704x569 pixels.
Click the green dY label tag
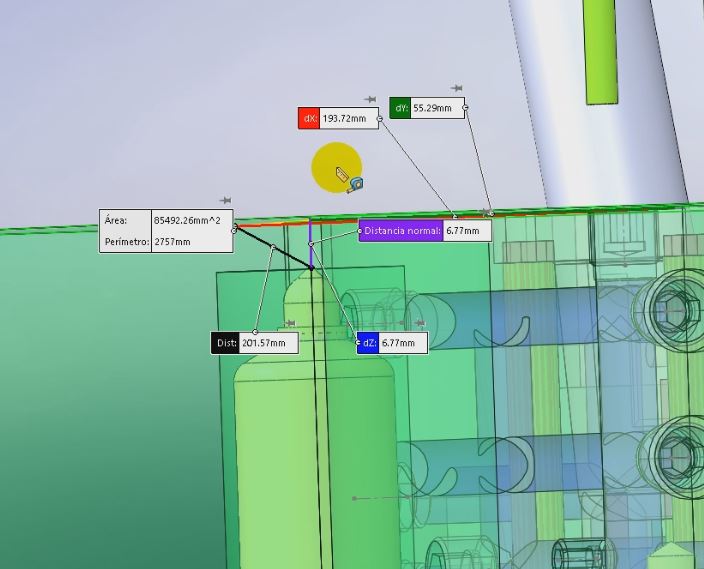[x=400, y=108]
